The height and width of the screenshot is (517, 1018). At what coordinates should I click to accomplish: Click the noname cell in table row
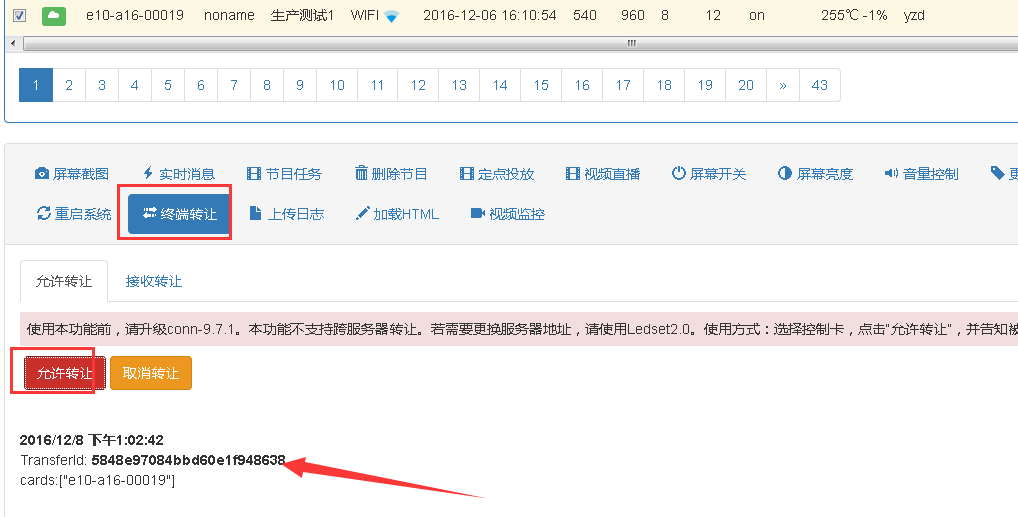click(229, 15)
